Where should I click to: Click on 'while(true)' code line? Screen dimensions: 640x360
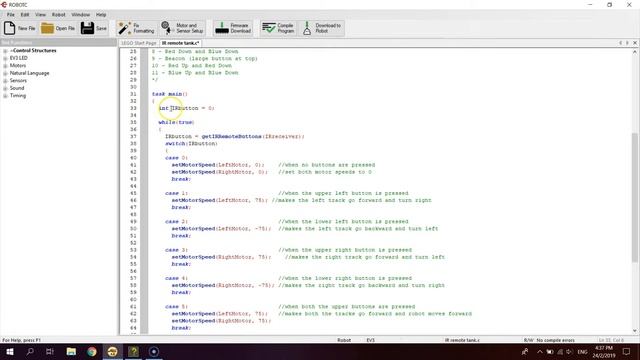pos(176,122)
